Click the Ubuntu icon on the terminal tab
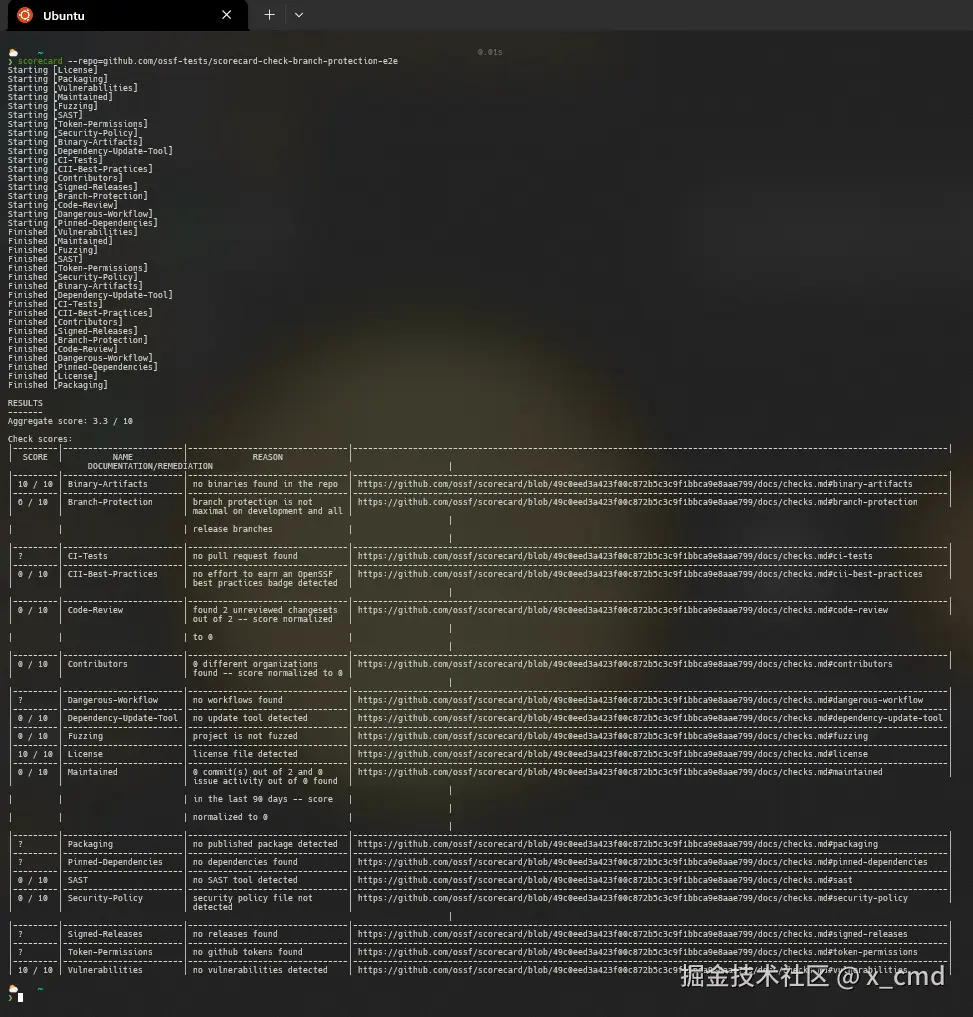This screenshot has width=973, height=1017. (x=27, y=15)
